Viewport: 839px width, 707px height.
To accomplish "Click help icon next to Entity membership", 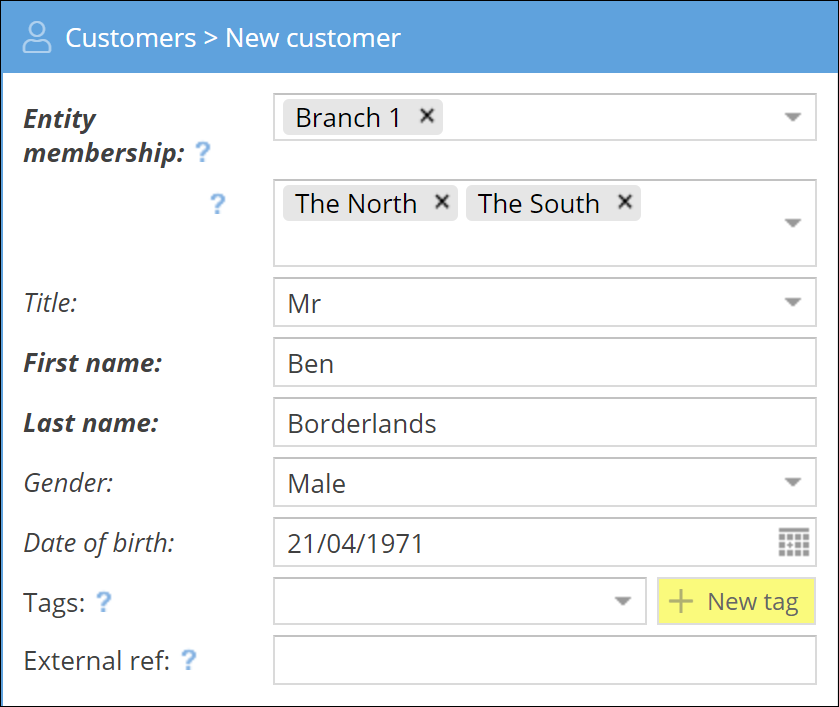I will pos(203,153).
